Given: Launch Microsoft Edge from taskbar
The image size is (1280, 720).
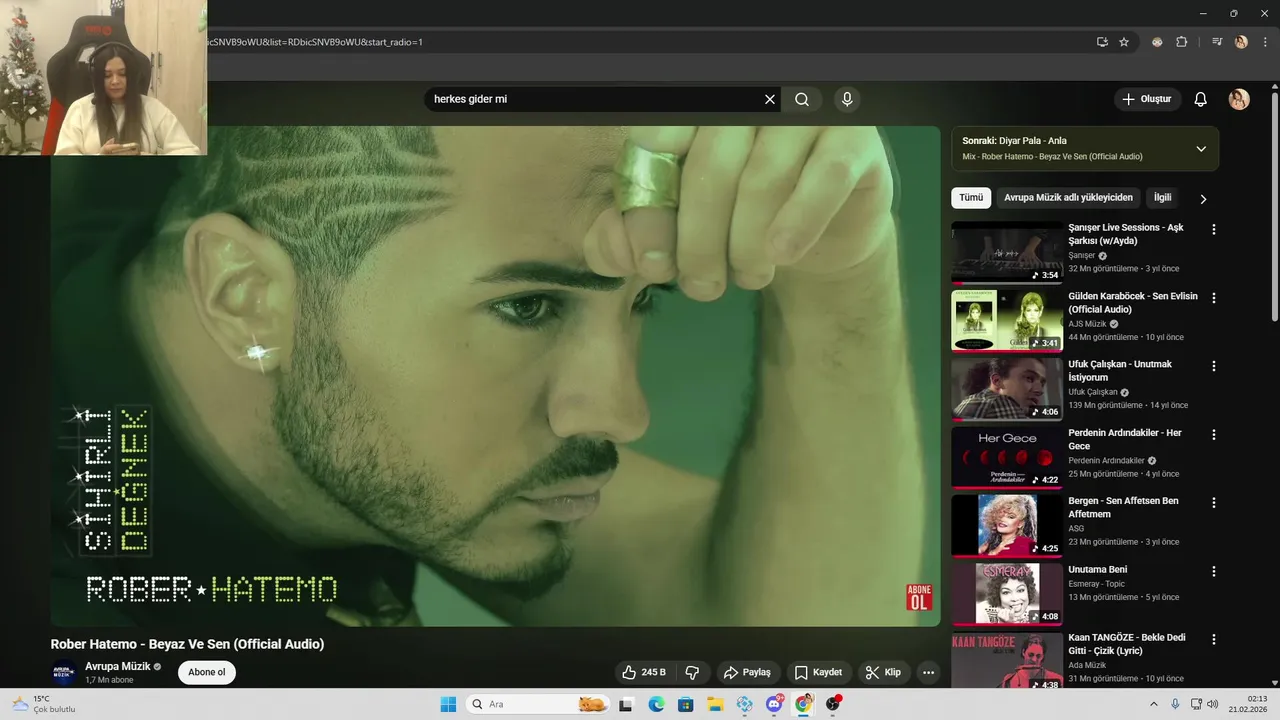Looking at the screenshot, I should (x=656, y=704).
